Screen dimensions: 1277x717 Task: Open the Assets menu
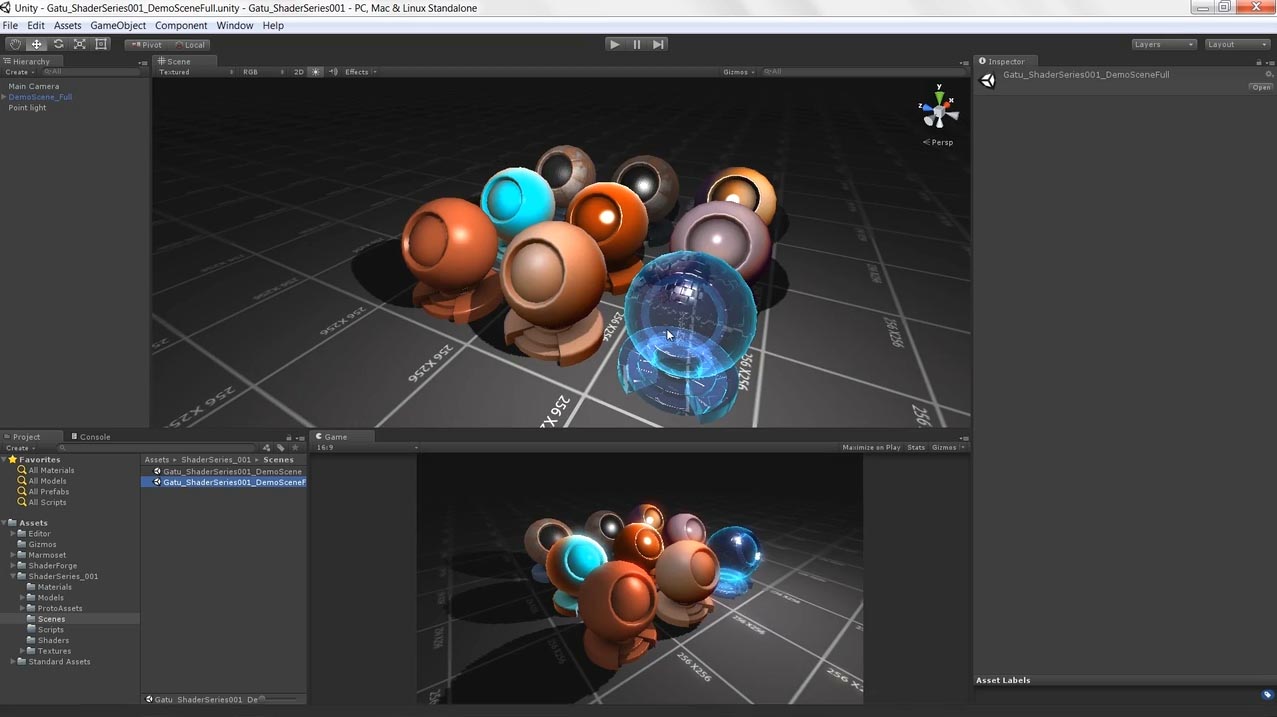click(x=67, y=26)
